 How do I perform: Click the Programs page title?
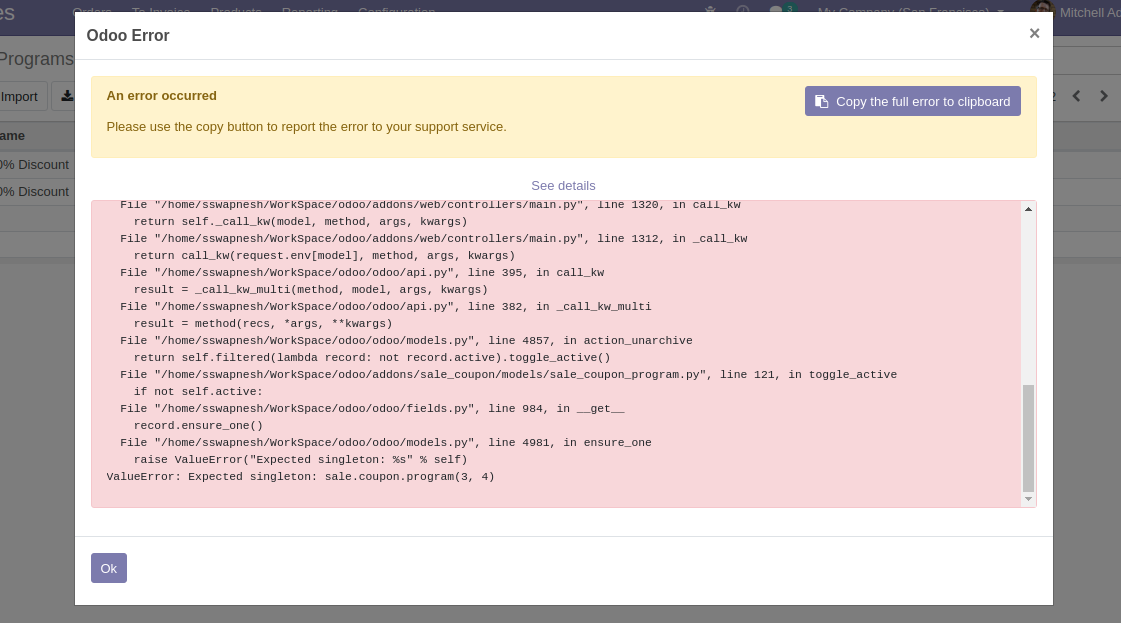pos(36,59)
